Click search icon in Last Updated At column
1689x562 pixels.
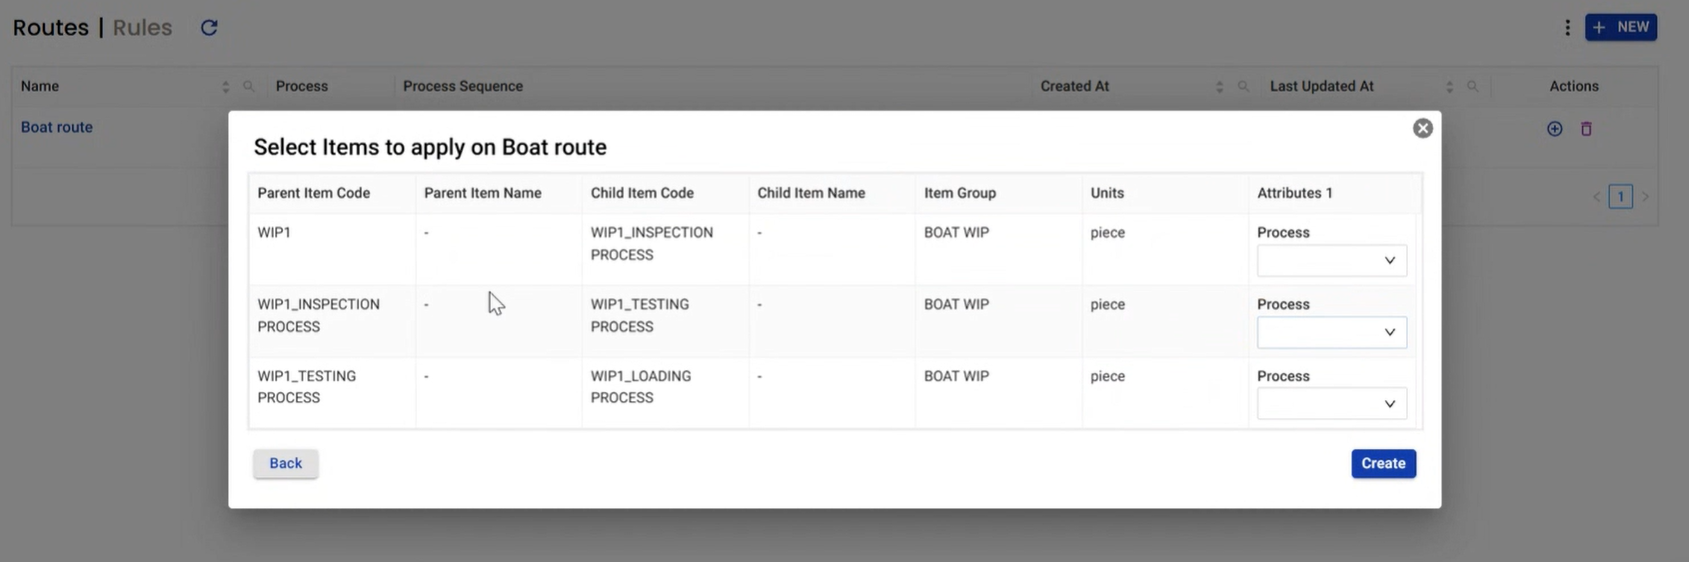point(1472,87)
